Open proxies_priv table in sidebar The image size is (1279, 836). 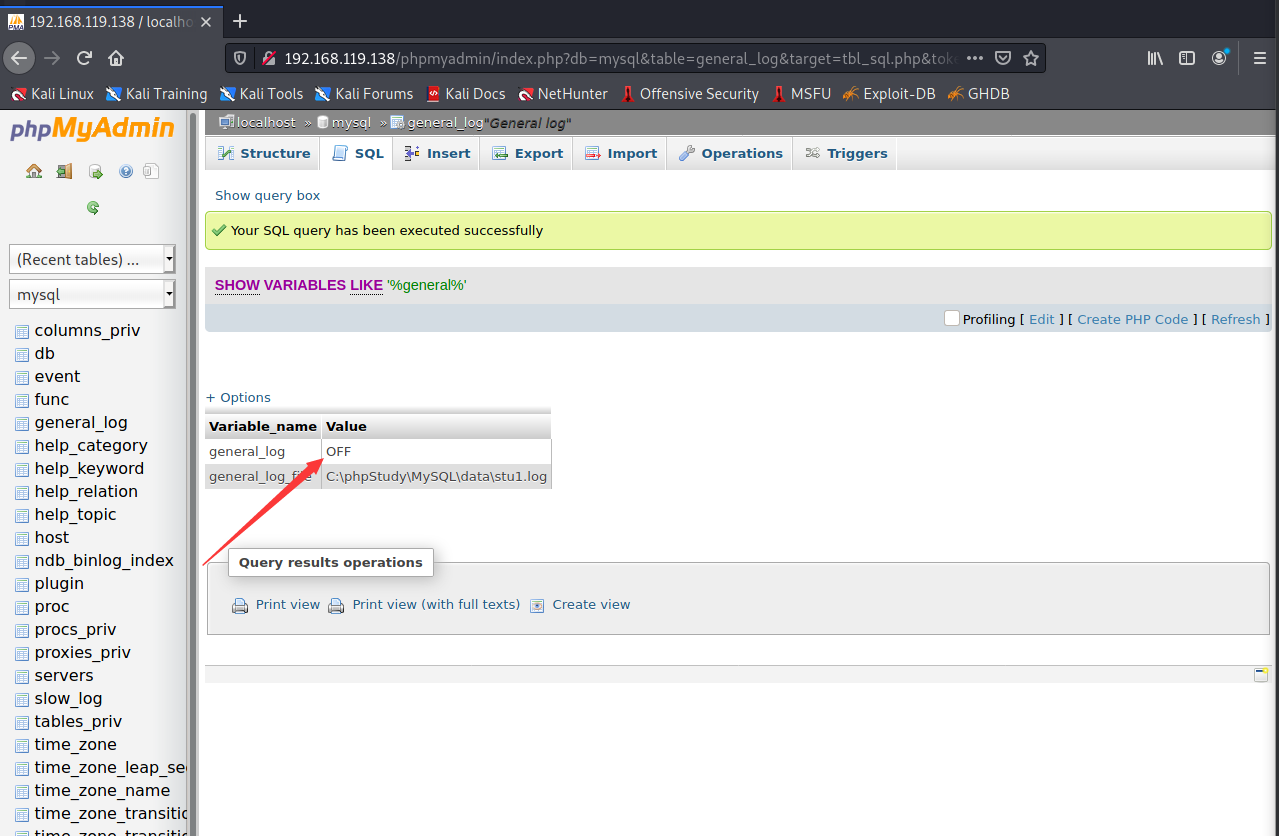point(83,653)
